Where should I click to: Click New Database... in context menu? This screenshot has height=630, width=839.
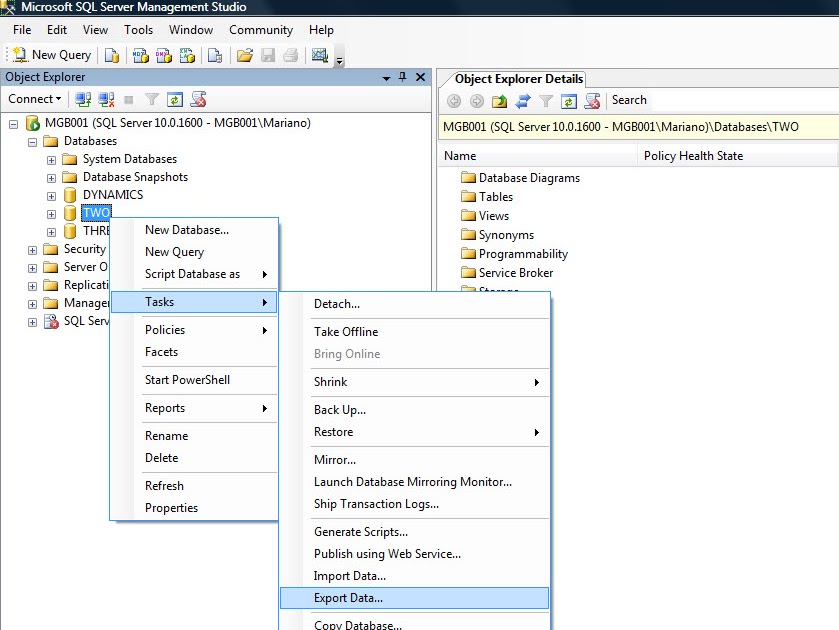(x=195, y=230)
